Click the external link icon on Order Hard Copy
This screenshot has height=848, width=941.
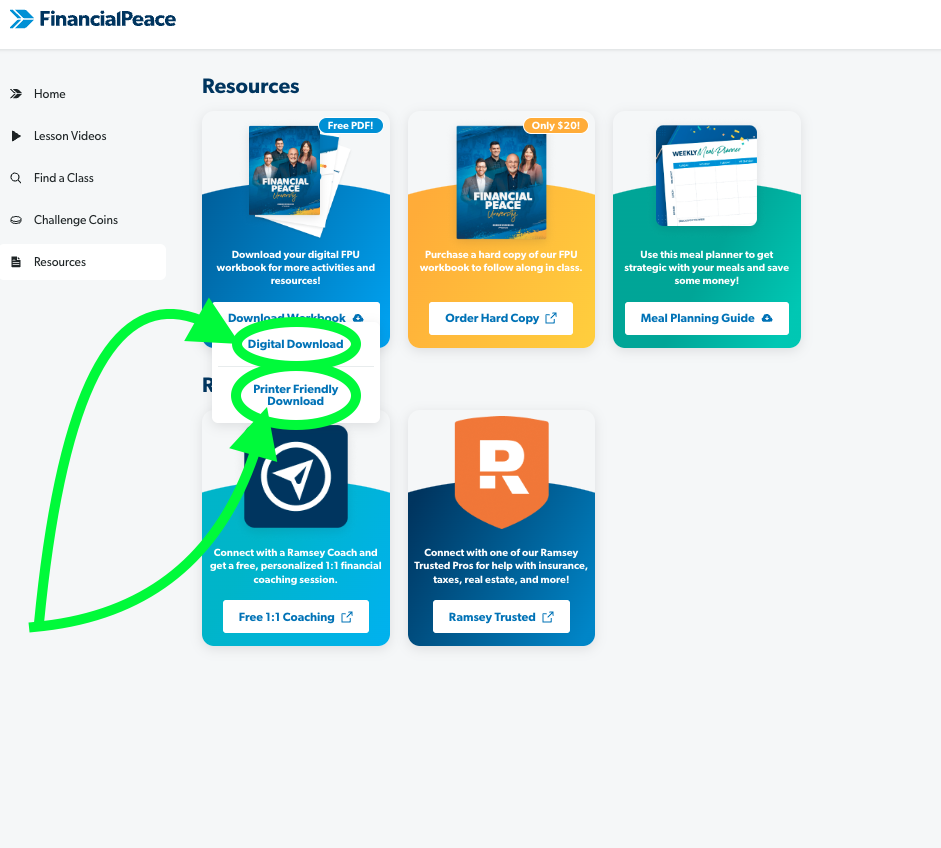(x=551, y=318)
